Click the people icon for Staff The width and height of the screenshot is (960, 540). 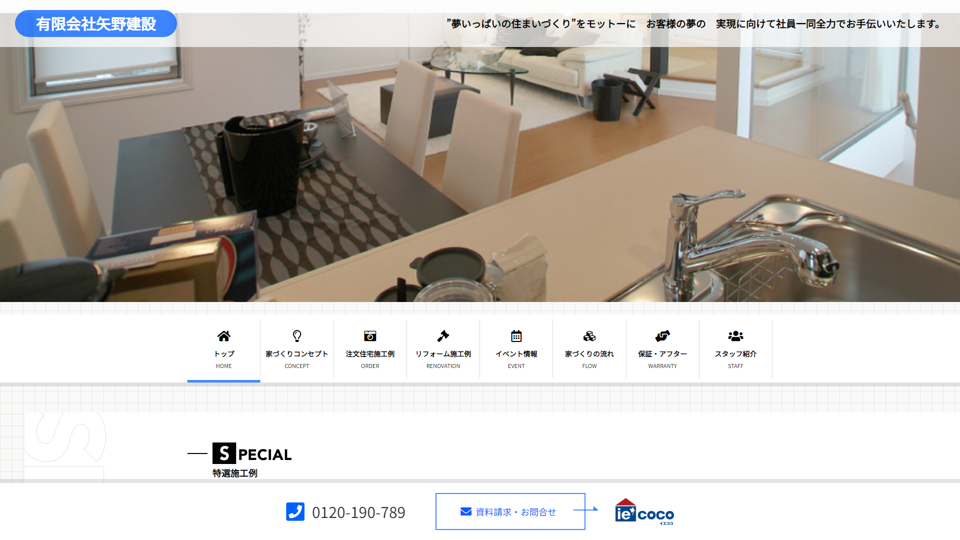coord(735,336)
